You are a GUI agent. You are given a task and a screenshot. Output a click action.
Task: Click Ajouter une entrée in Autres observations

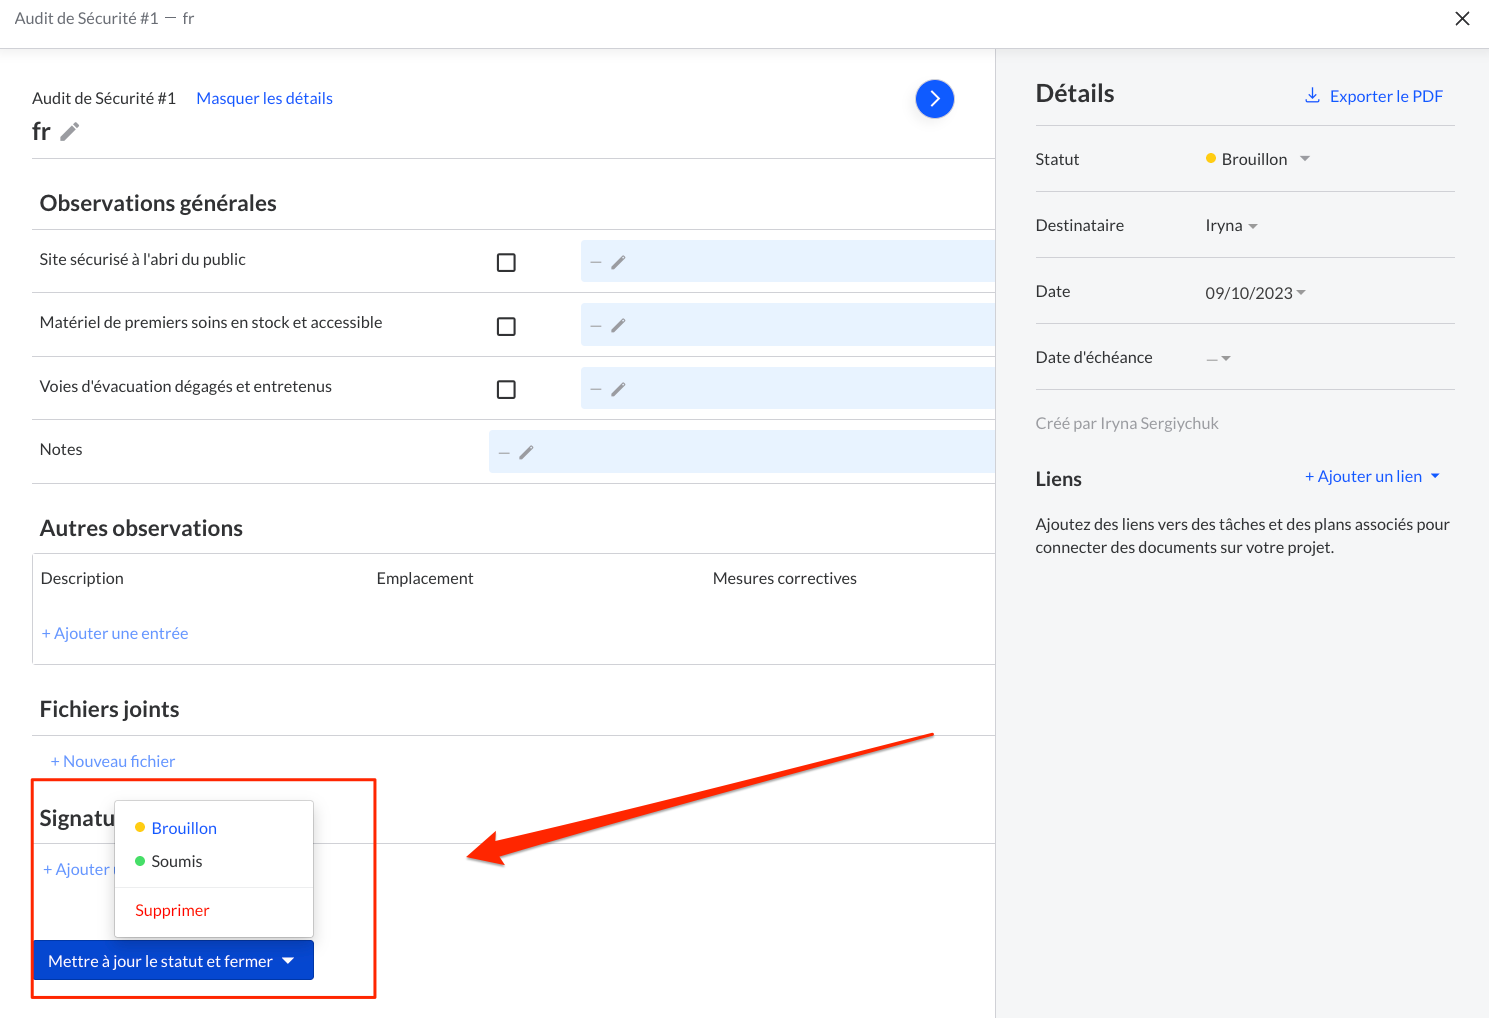pos(115,634)
